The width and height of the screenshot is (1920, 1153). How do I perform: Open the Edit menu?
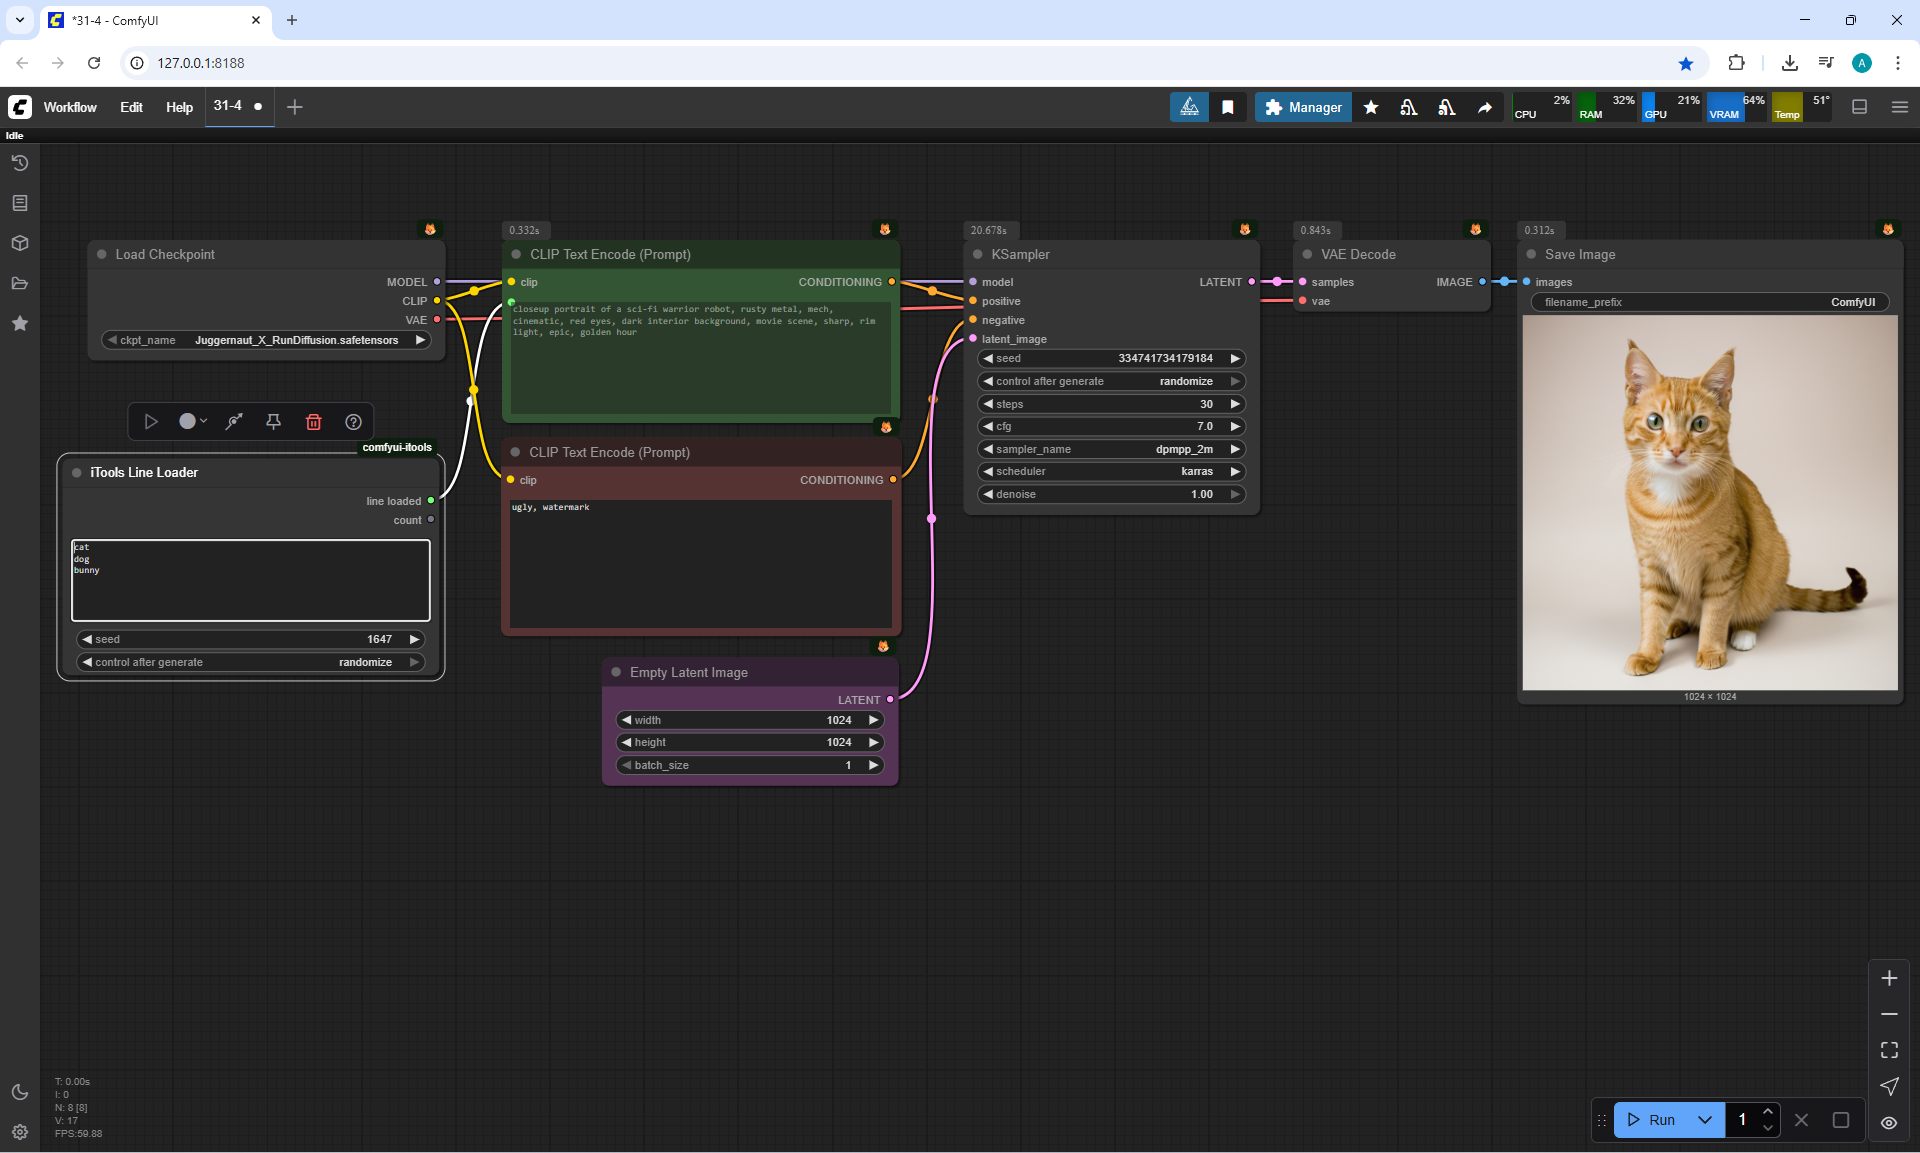[x=131, y=107]
